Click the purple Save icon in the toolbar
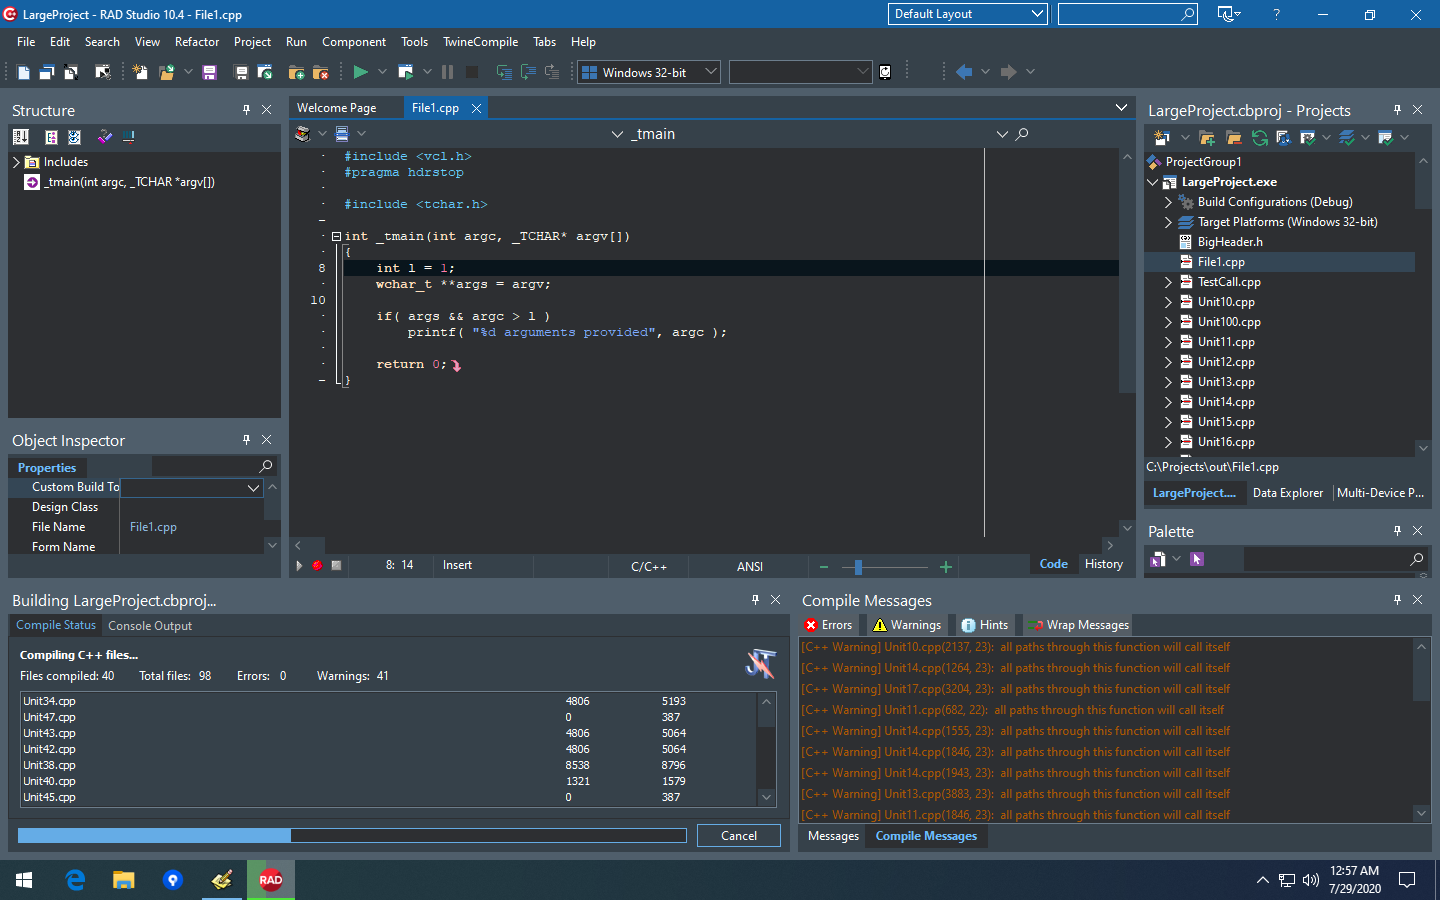 (209, 72)
